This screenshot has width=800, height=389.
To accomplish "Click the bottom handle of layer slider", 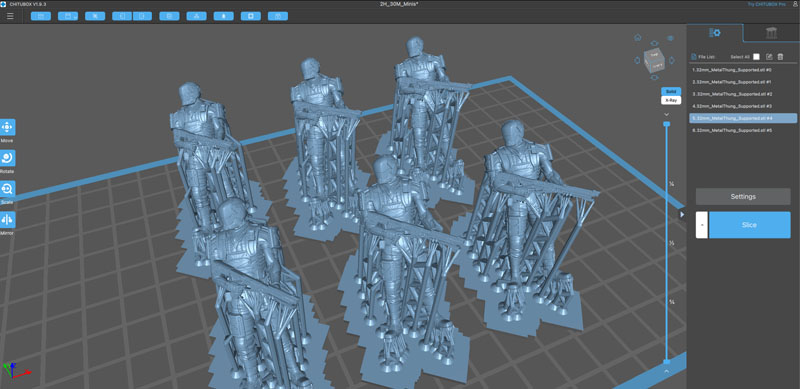I will pos(666,361).
